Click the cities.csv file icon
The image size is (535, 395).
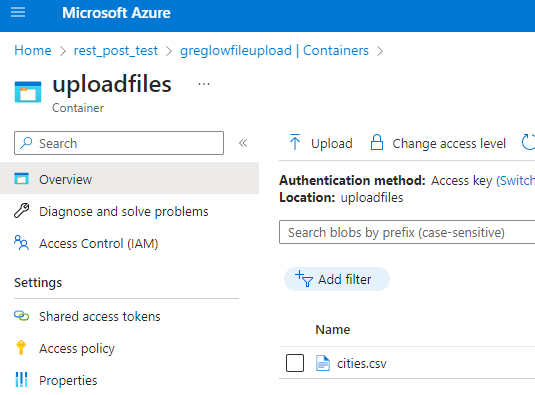coord(323,363)
